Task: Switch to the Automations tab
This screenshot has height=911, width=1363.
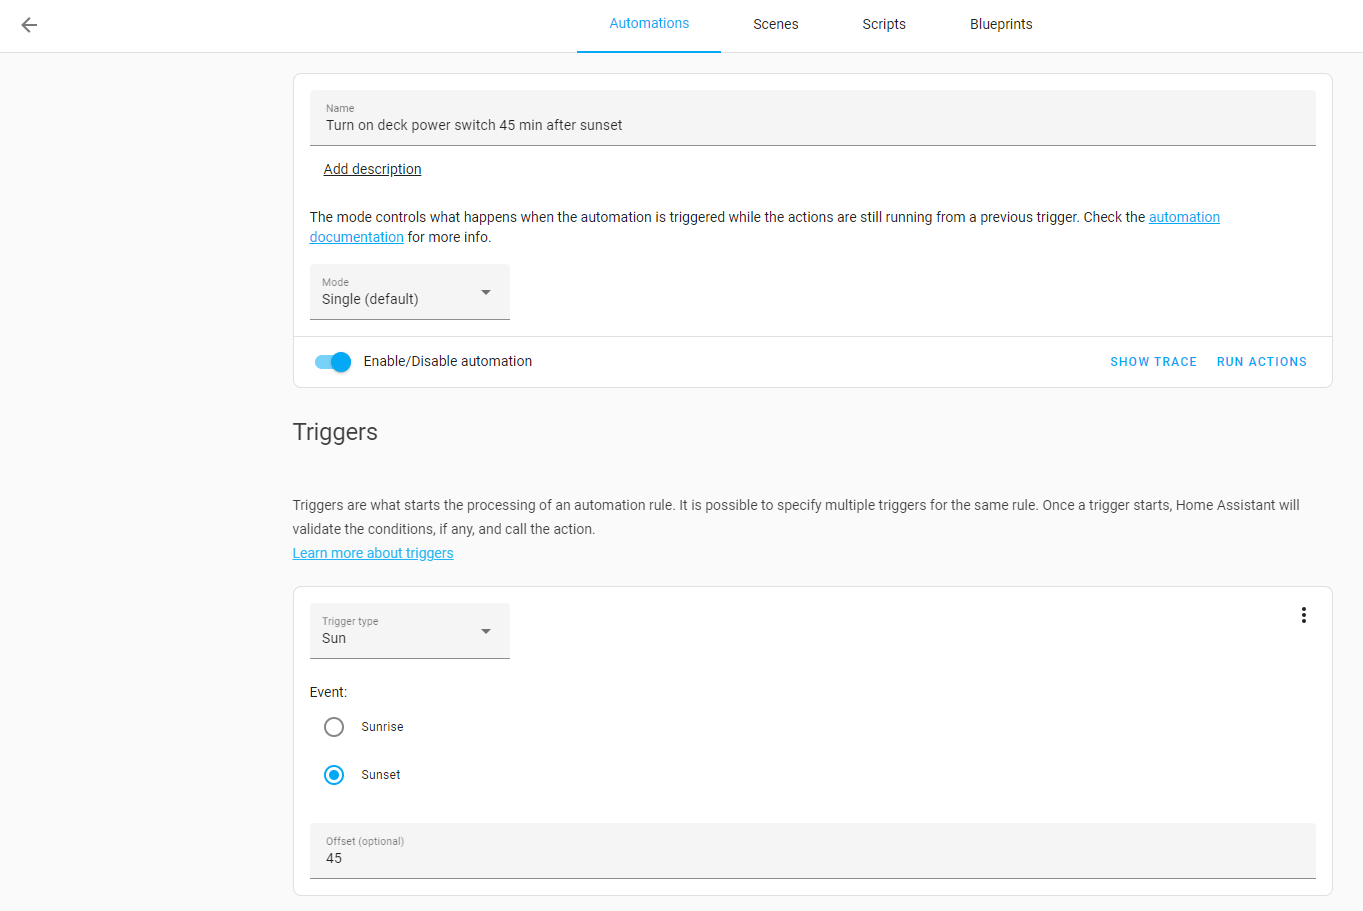Action: click(649, 24)
